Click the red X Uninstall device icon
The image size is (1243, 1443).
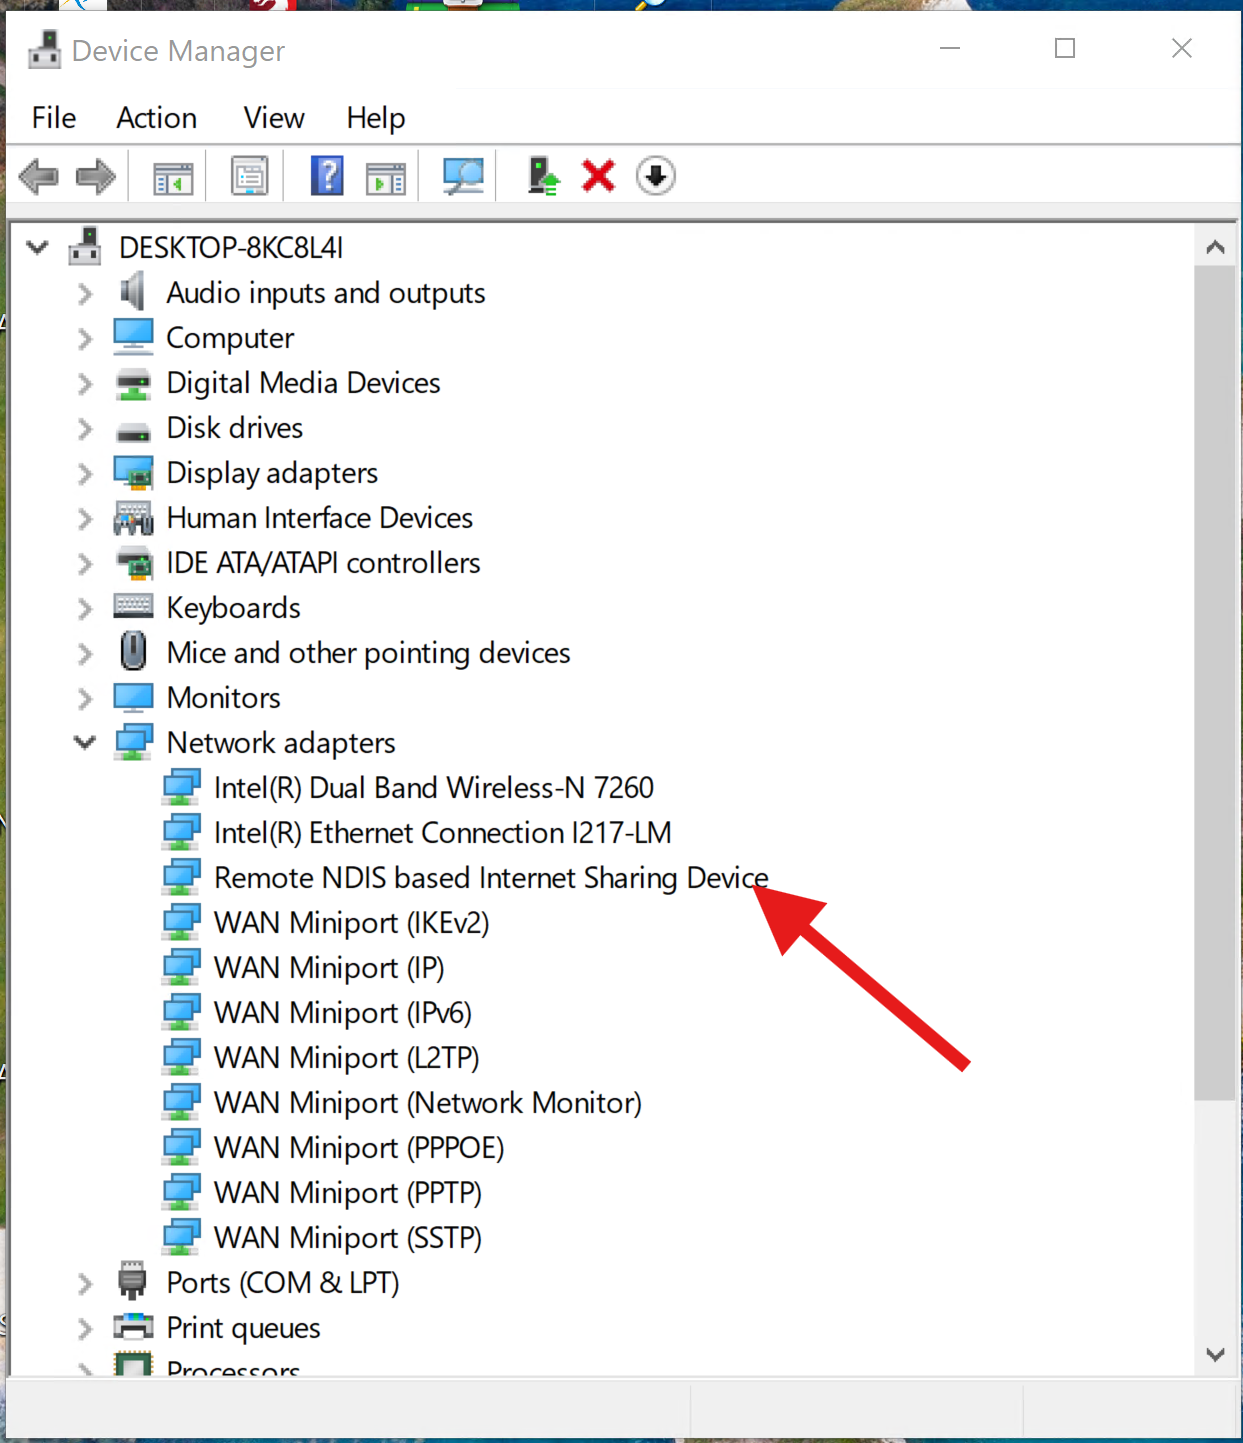click(x=598, y=177)
